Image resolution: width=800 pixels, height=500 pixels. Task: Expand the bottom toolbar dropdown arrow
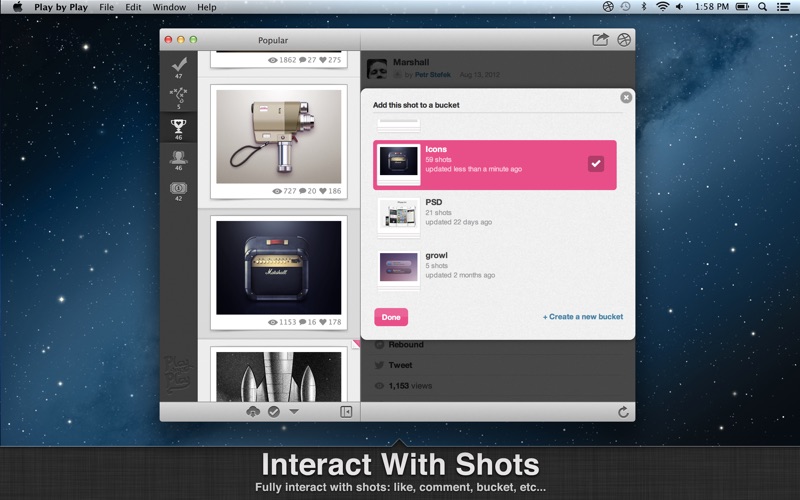pyautogui.click(x=294, y=412)
